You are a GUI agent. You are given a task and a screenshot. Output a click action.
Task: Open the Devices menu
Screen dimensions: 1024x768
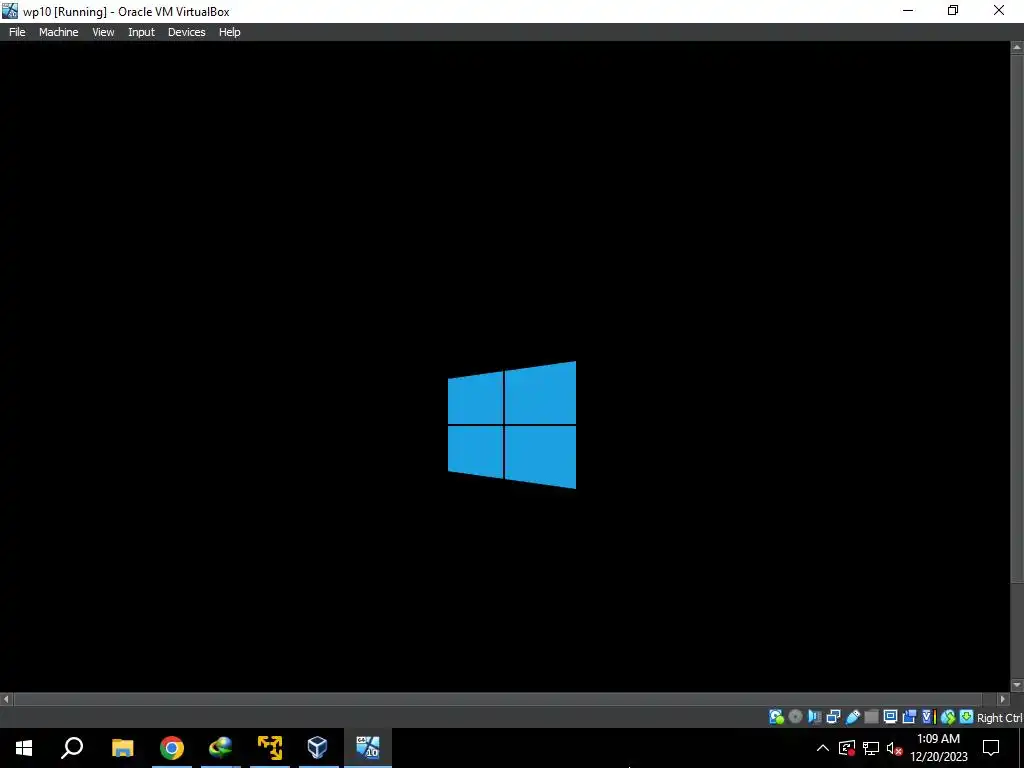[x=186, y=32]
